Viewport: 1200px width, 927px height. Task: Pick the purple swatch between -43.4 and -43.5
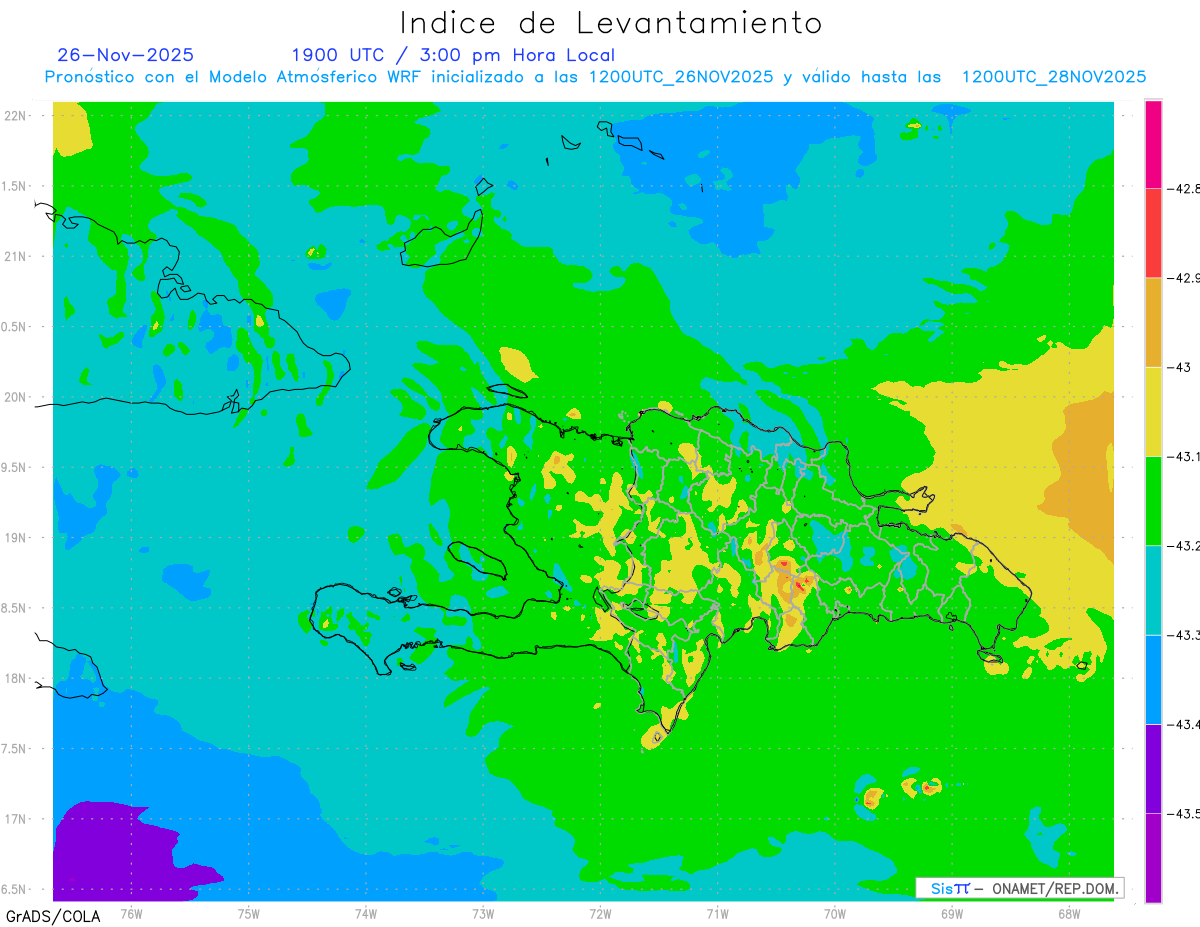point(1153,768)
